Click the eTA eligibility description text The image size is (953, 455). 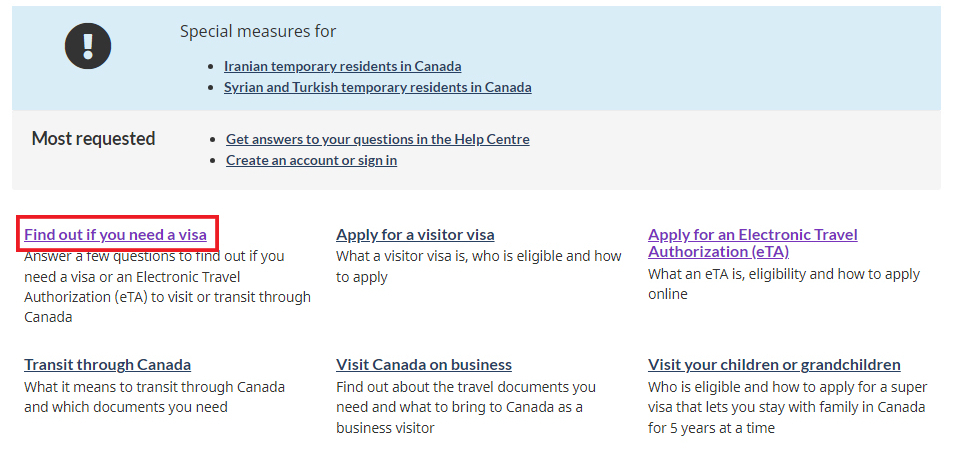pyautogui.click(x=783, y=284)
